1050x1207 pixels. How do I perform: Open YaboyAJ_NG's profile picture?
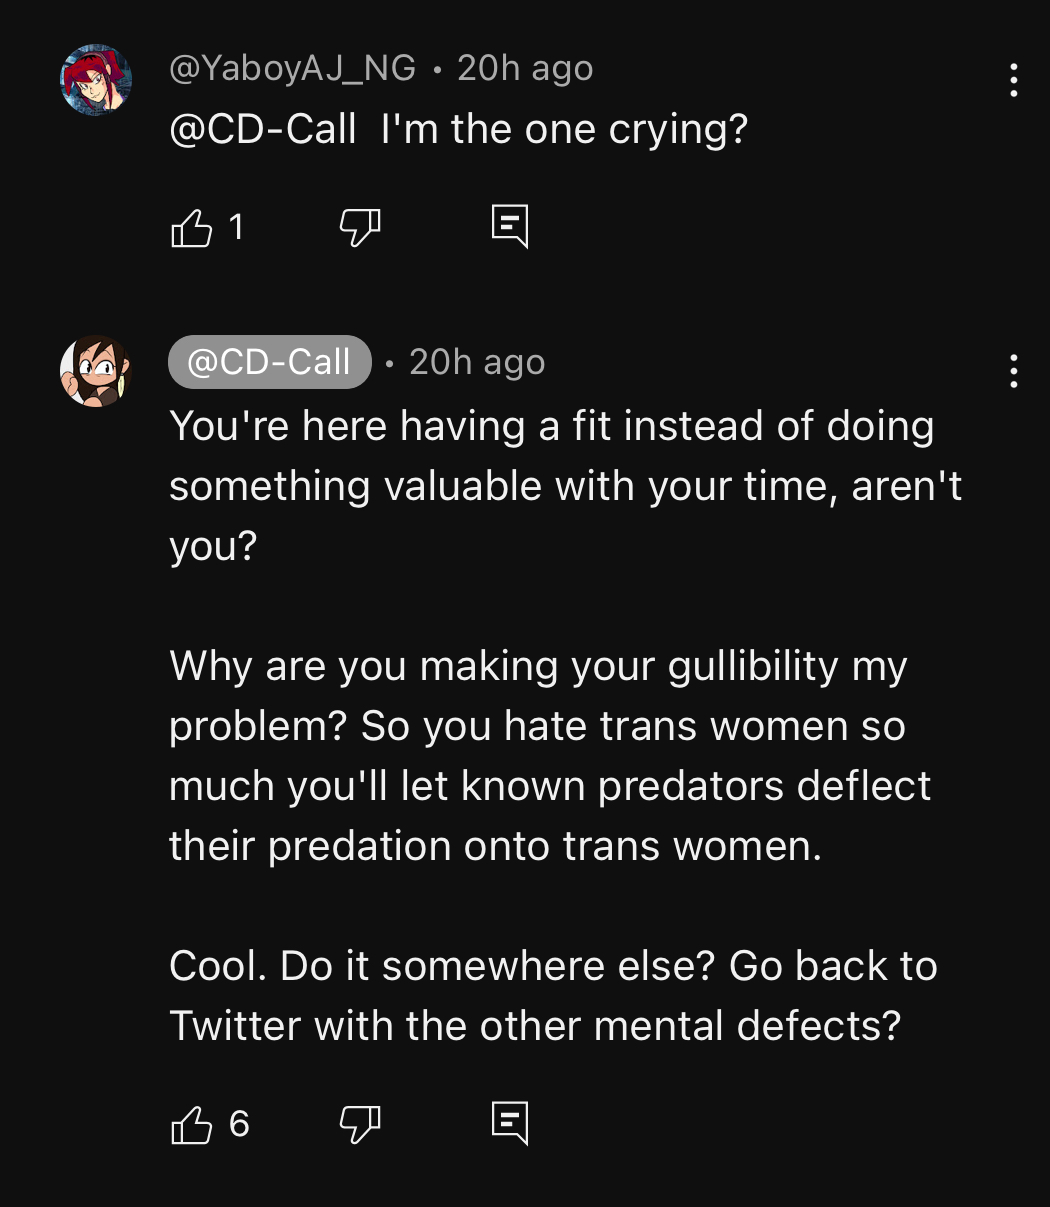[x=96, y=80]
